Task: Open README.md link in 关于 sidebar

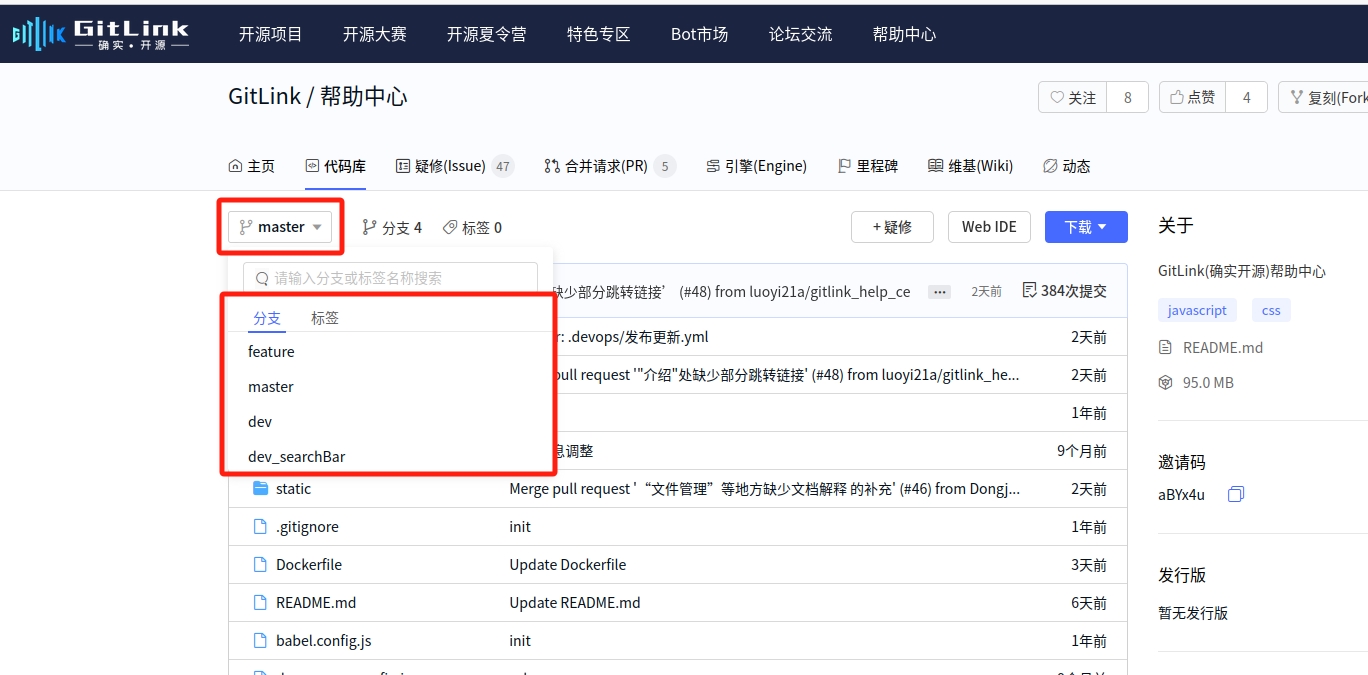Action: click(x=1223, y=348)
